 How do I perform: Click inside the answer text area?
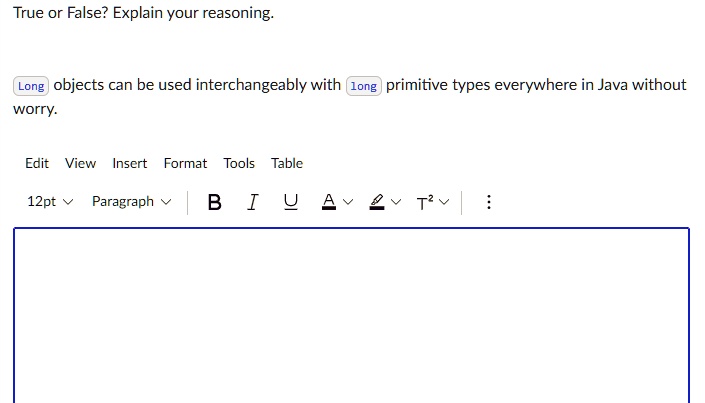point(352,316)
